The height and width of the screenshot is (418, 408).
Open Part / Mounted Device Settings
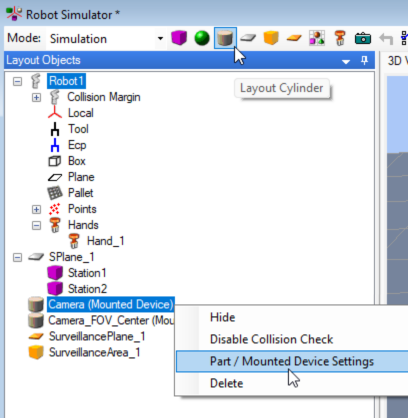292,361
